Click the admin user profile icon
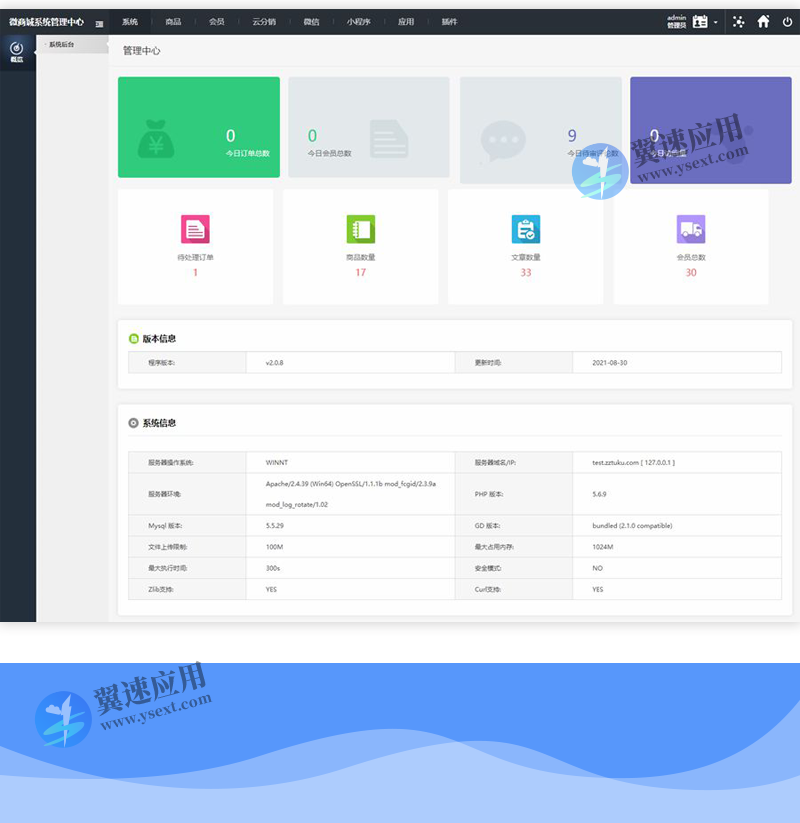 700,21
